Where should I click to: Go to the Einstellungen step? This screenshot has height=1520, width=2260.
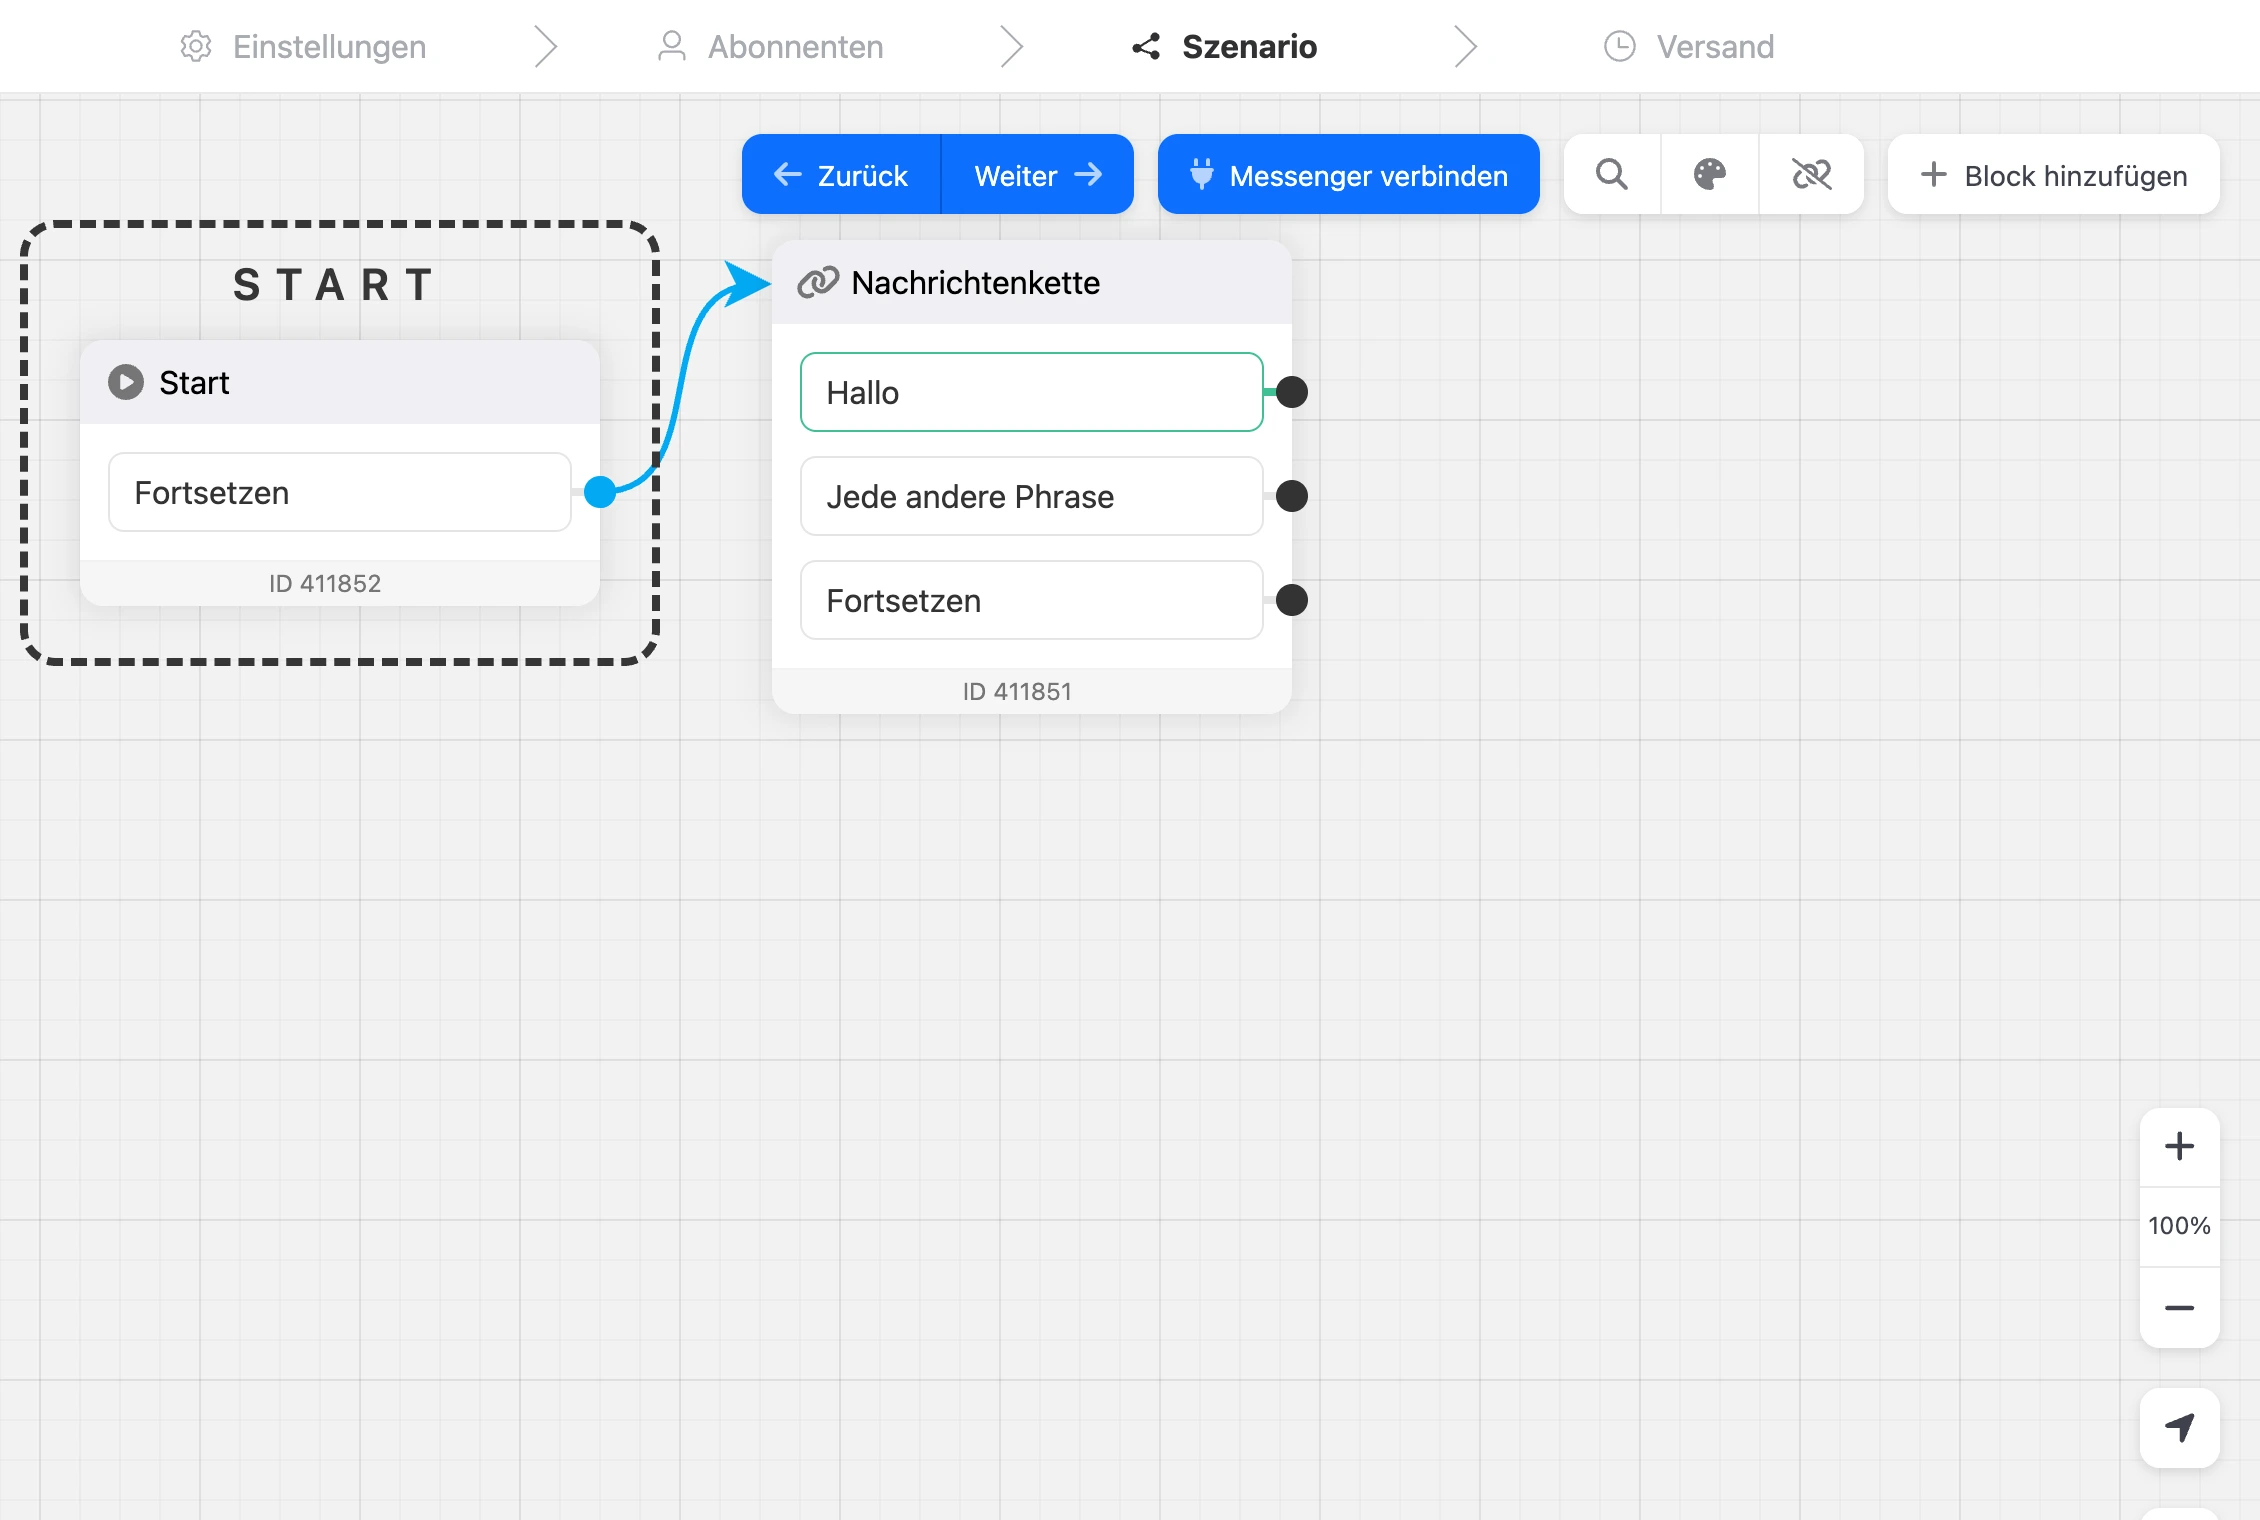coord(303,47)
